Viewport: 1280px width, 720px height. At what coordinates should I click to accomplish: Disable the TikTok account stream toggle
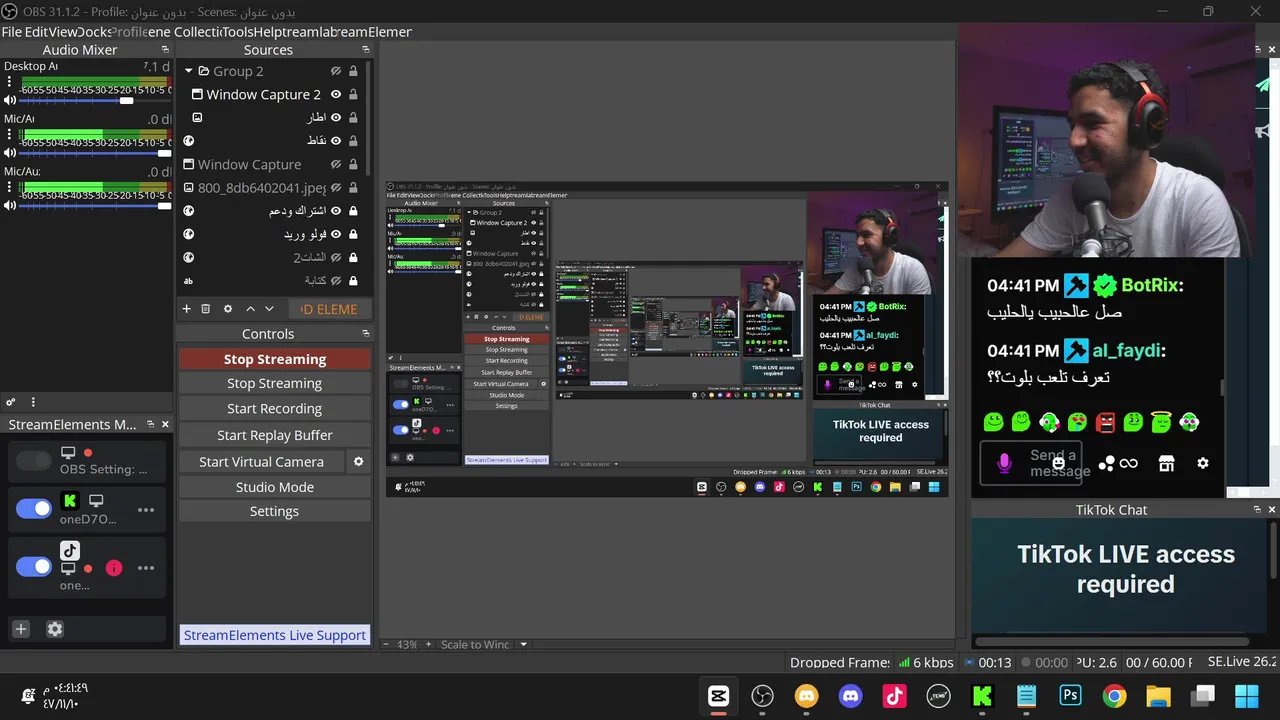tap(34, 567)
